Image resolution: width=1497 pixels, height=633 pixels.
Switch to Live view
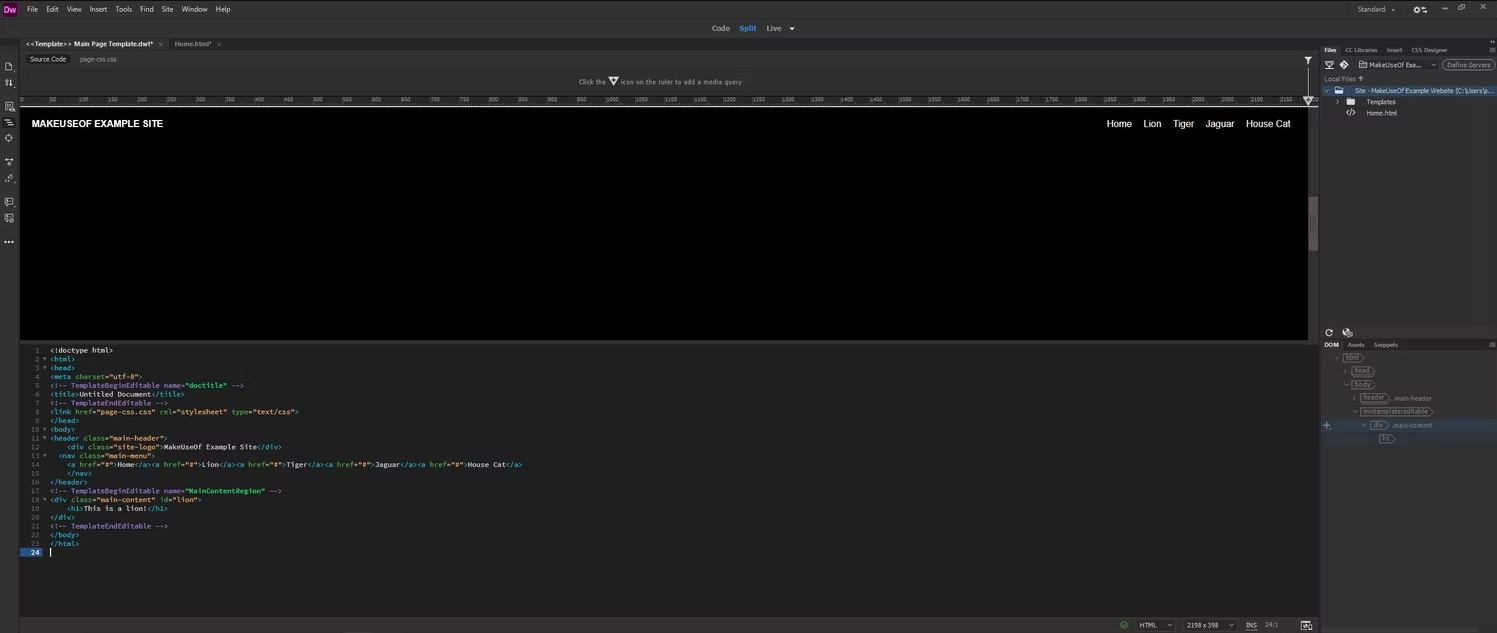(774, 28)
